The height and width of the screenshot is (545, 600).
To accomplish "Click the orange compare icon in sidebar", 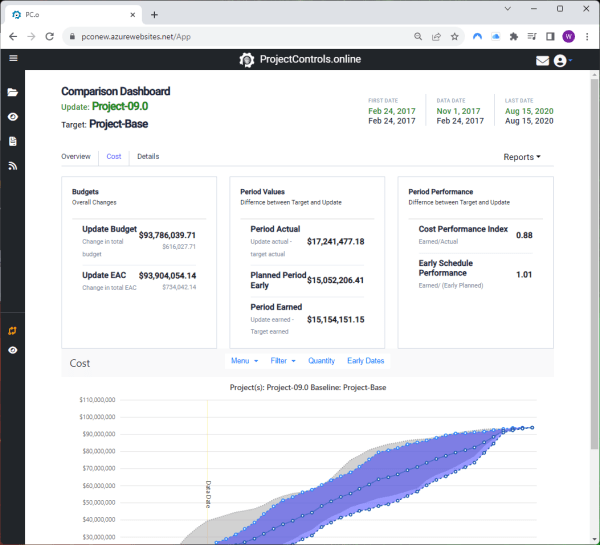I will point(13,331).
